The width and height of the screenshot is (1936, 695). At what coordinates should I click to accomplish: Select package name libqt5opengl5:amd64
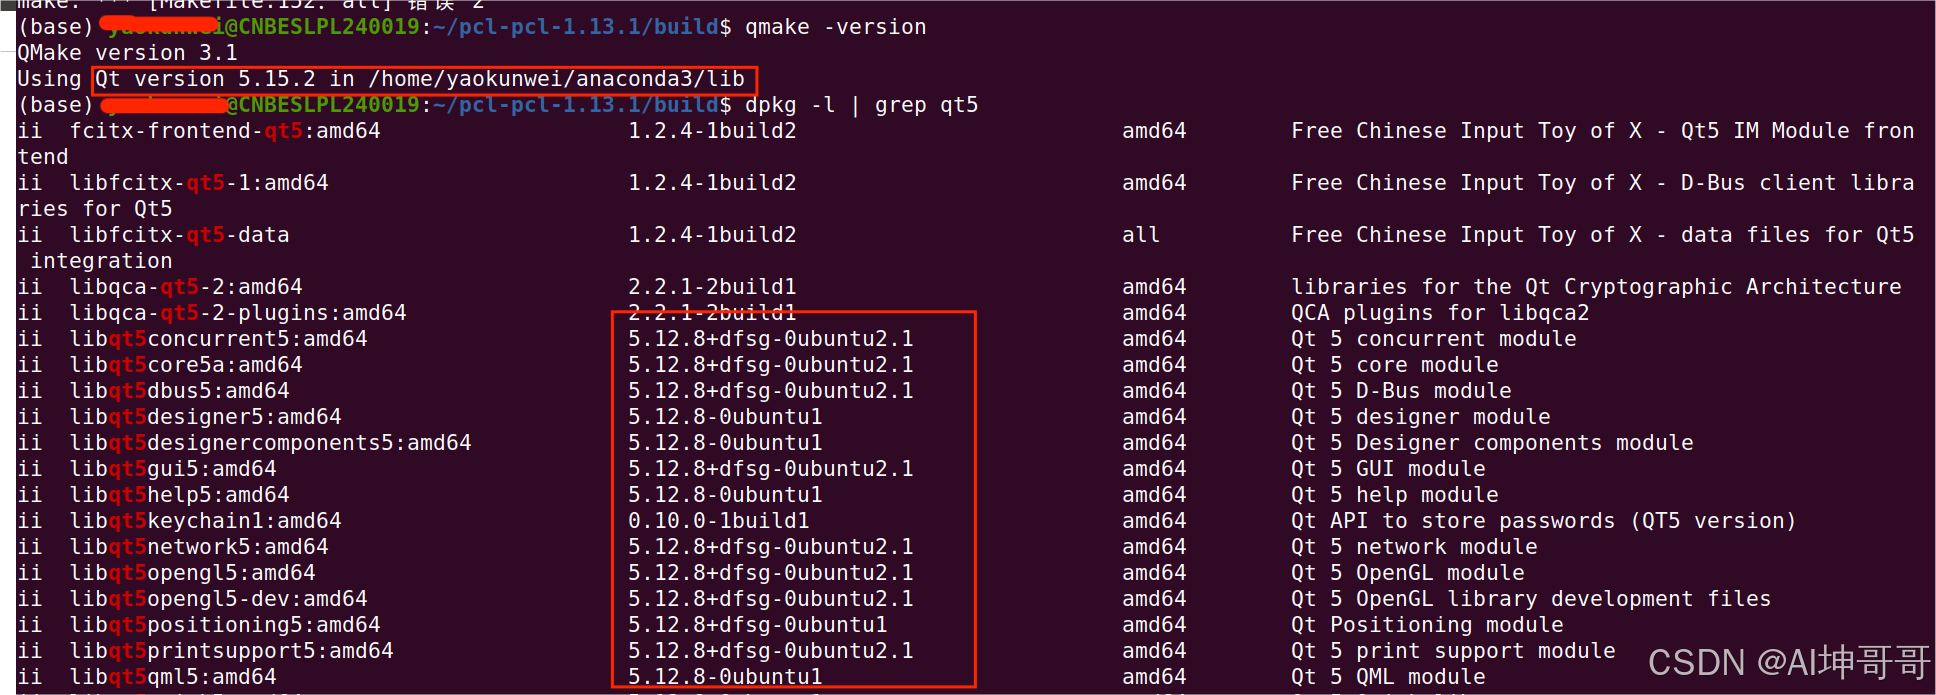pos(193,573)
